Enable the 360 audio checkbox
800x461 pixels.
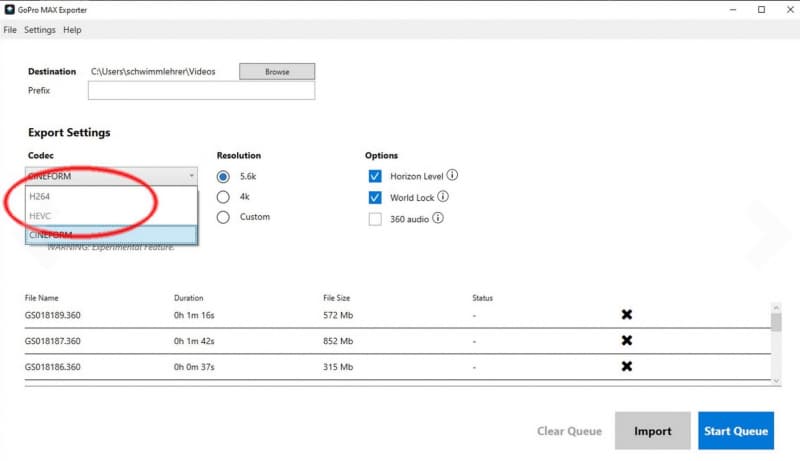[374, 219]
